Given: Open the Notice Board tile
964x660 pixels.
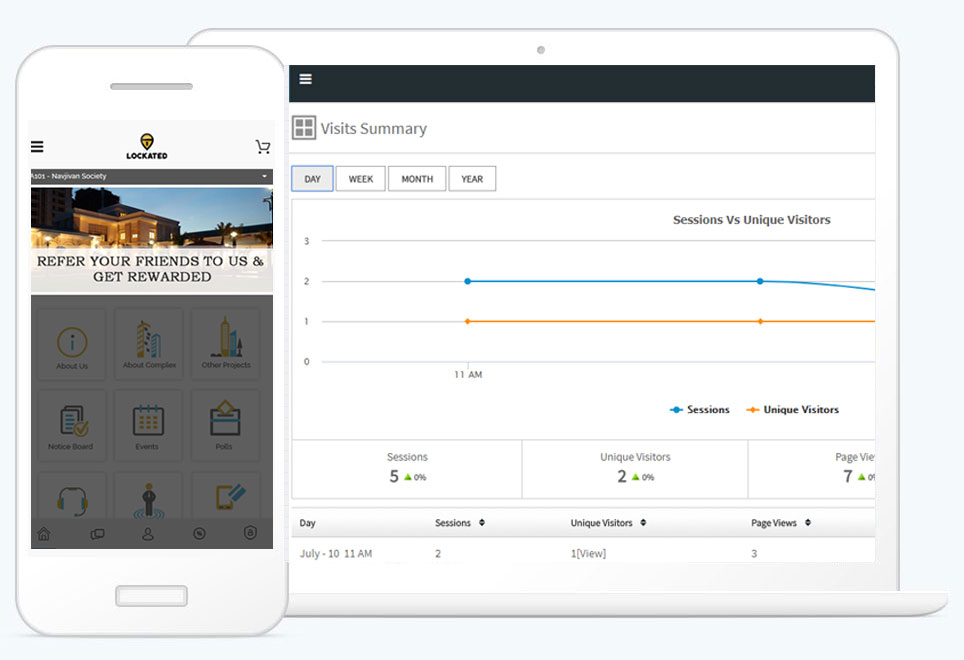Looking at the screenshot, I should 72,425.
